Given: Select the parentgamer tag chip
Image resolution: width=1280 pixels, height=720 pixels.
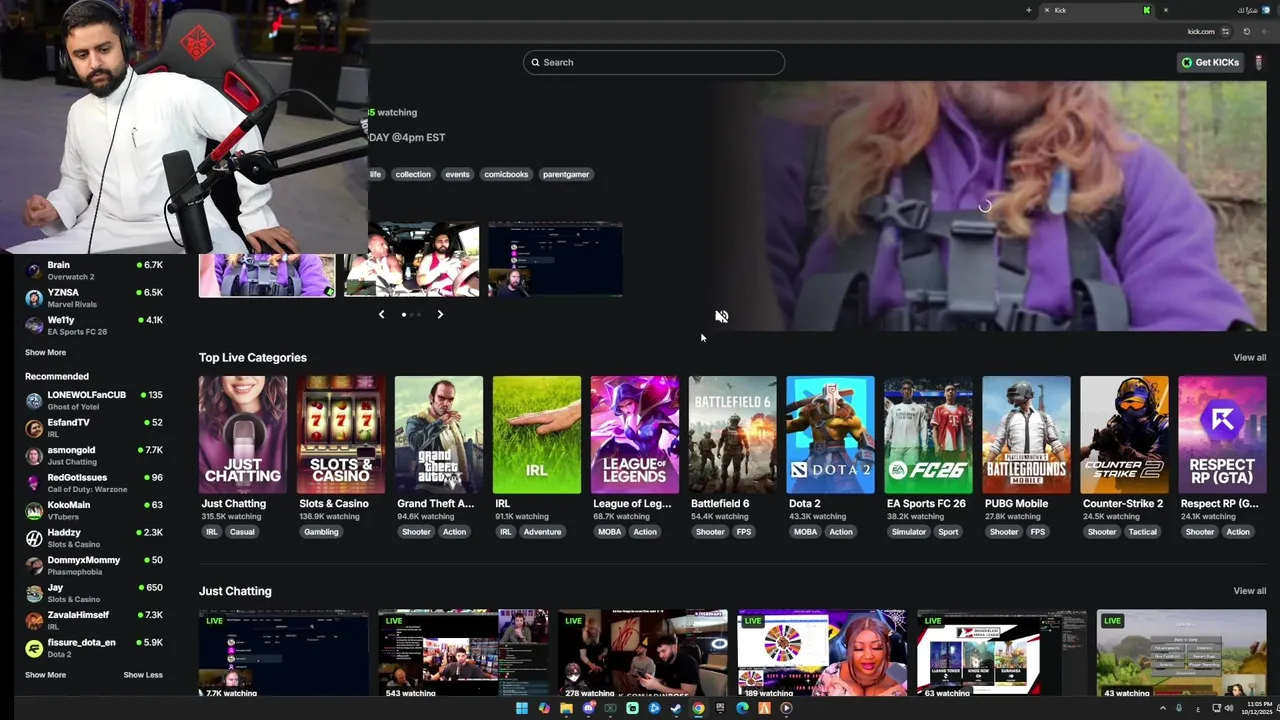Looking at the screenshot, I should pos(566,174).
